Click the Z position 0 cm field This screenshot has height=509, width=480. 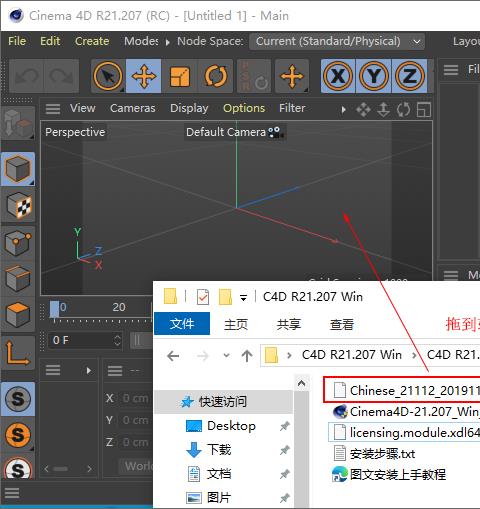coord(135,442)
